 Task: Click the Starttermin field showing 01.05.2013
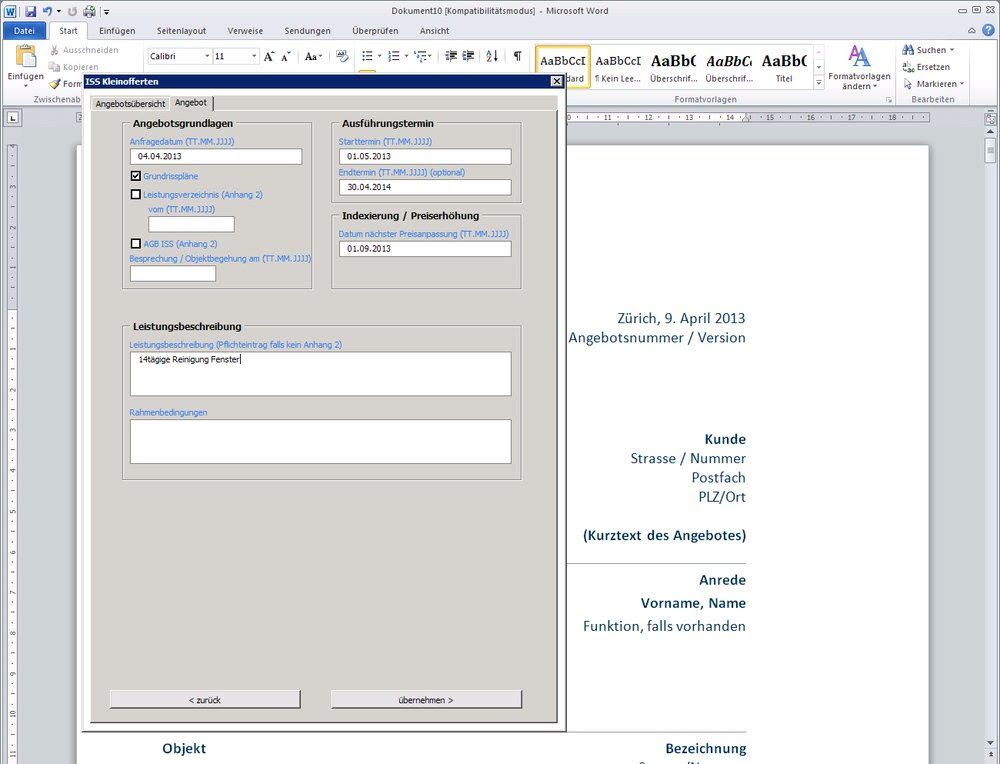(425, 156)
